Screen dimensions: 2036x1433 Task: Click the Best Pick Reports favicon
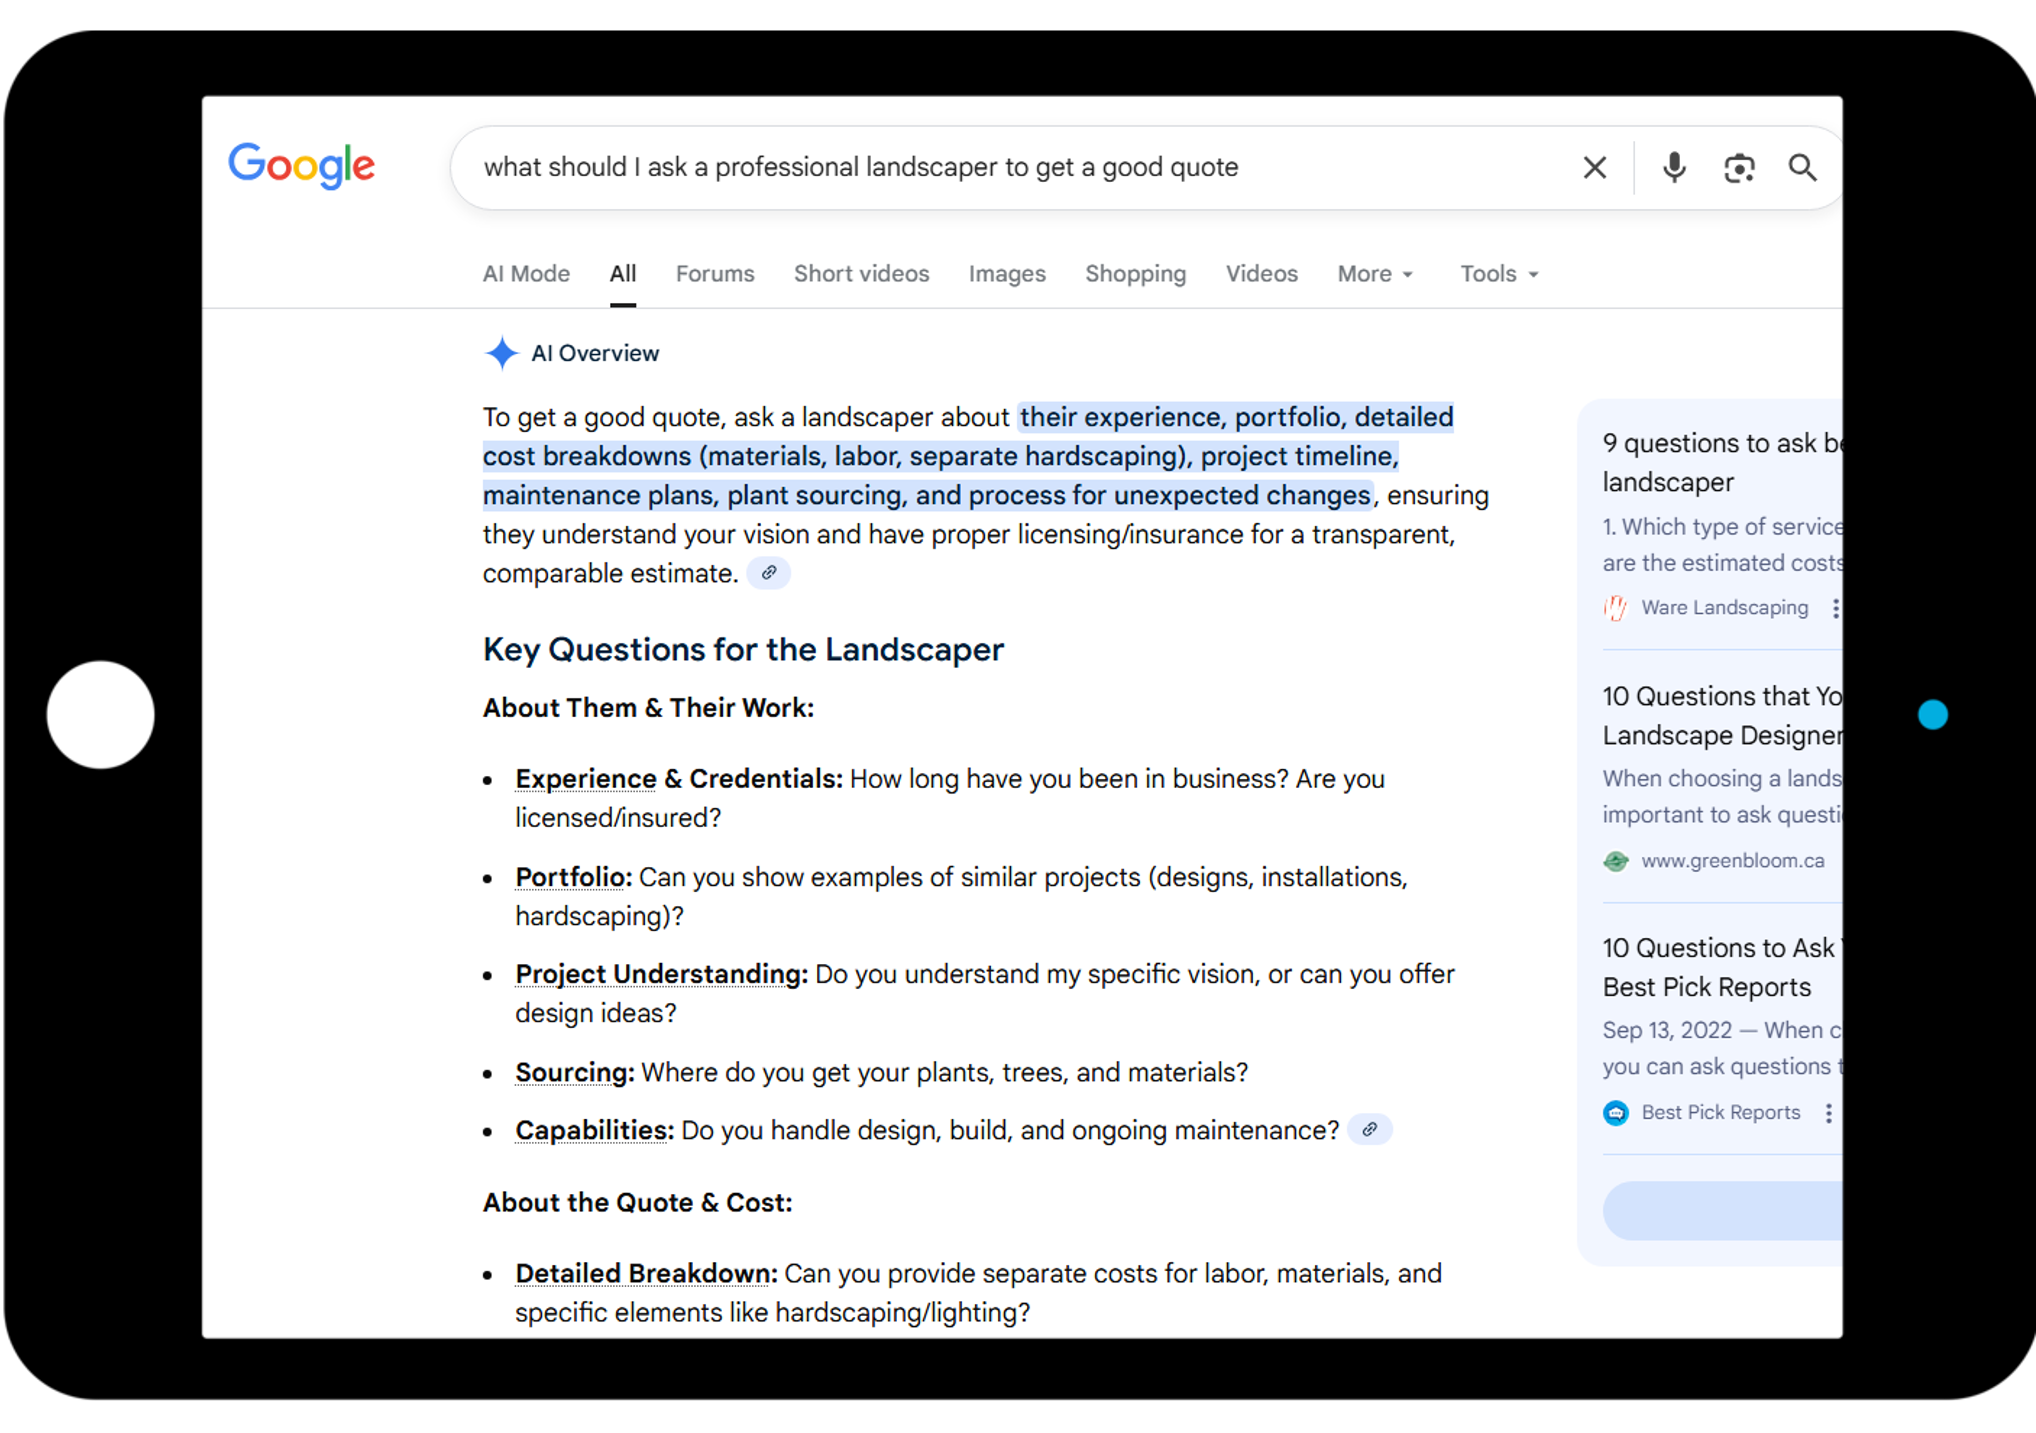[1616, 1112]
